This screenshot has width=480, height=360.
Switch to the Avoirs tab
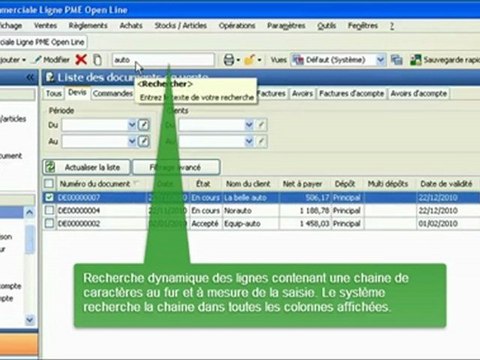click(302, 94)
